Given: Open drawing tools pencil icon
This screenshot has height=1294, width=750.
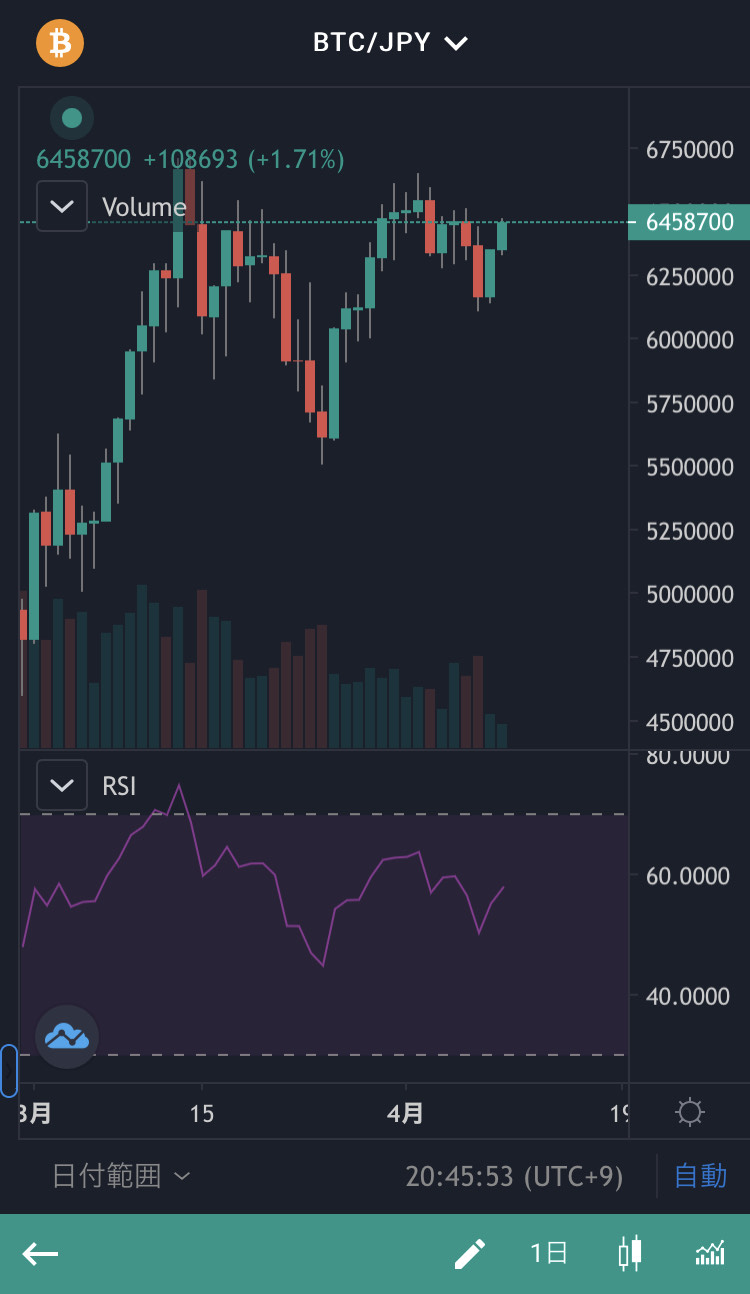Looking at the screenshot, I should pyautogui.click(x=469, y=1254).
